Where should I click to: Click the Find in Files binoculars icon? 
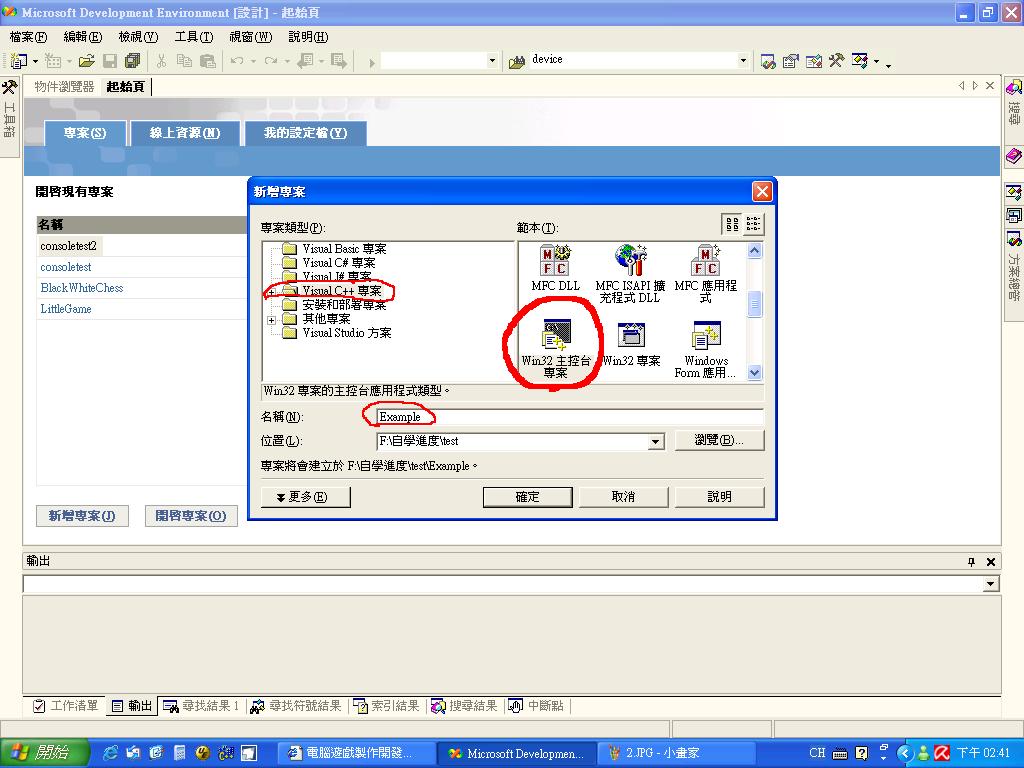(x=517, y=61)
